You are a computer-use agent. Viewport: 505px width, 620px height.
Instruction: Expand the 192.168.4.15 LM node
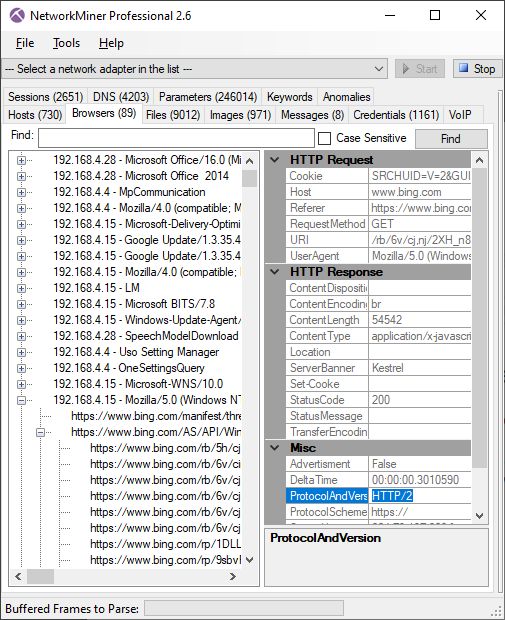pyautogui.click(x=21, y=289)
